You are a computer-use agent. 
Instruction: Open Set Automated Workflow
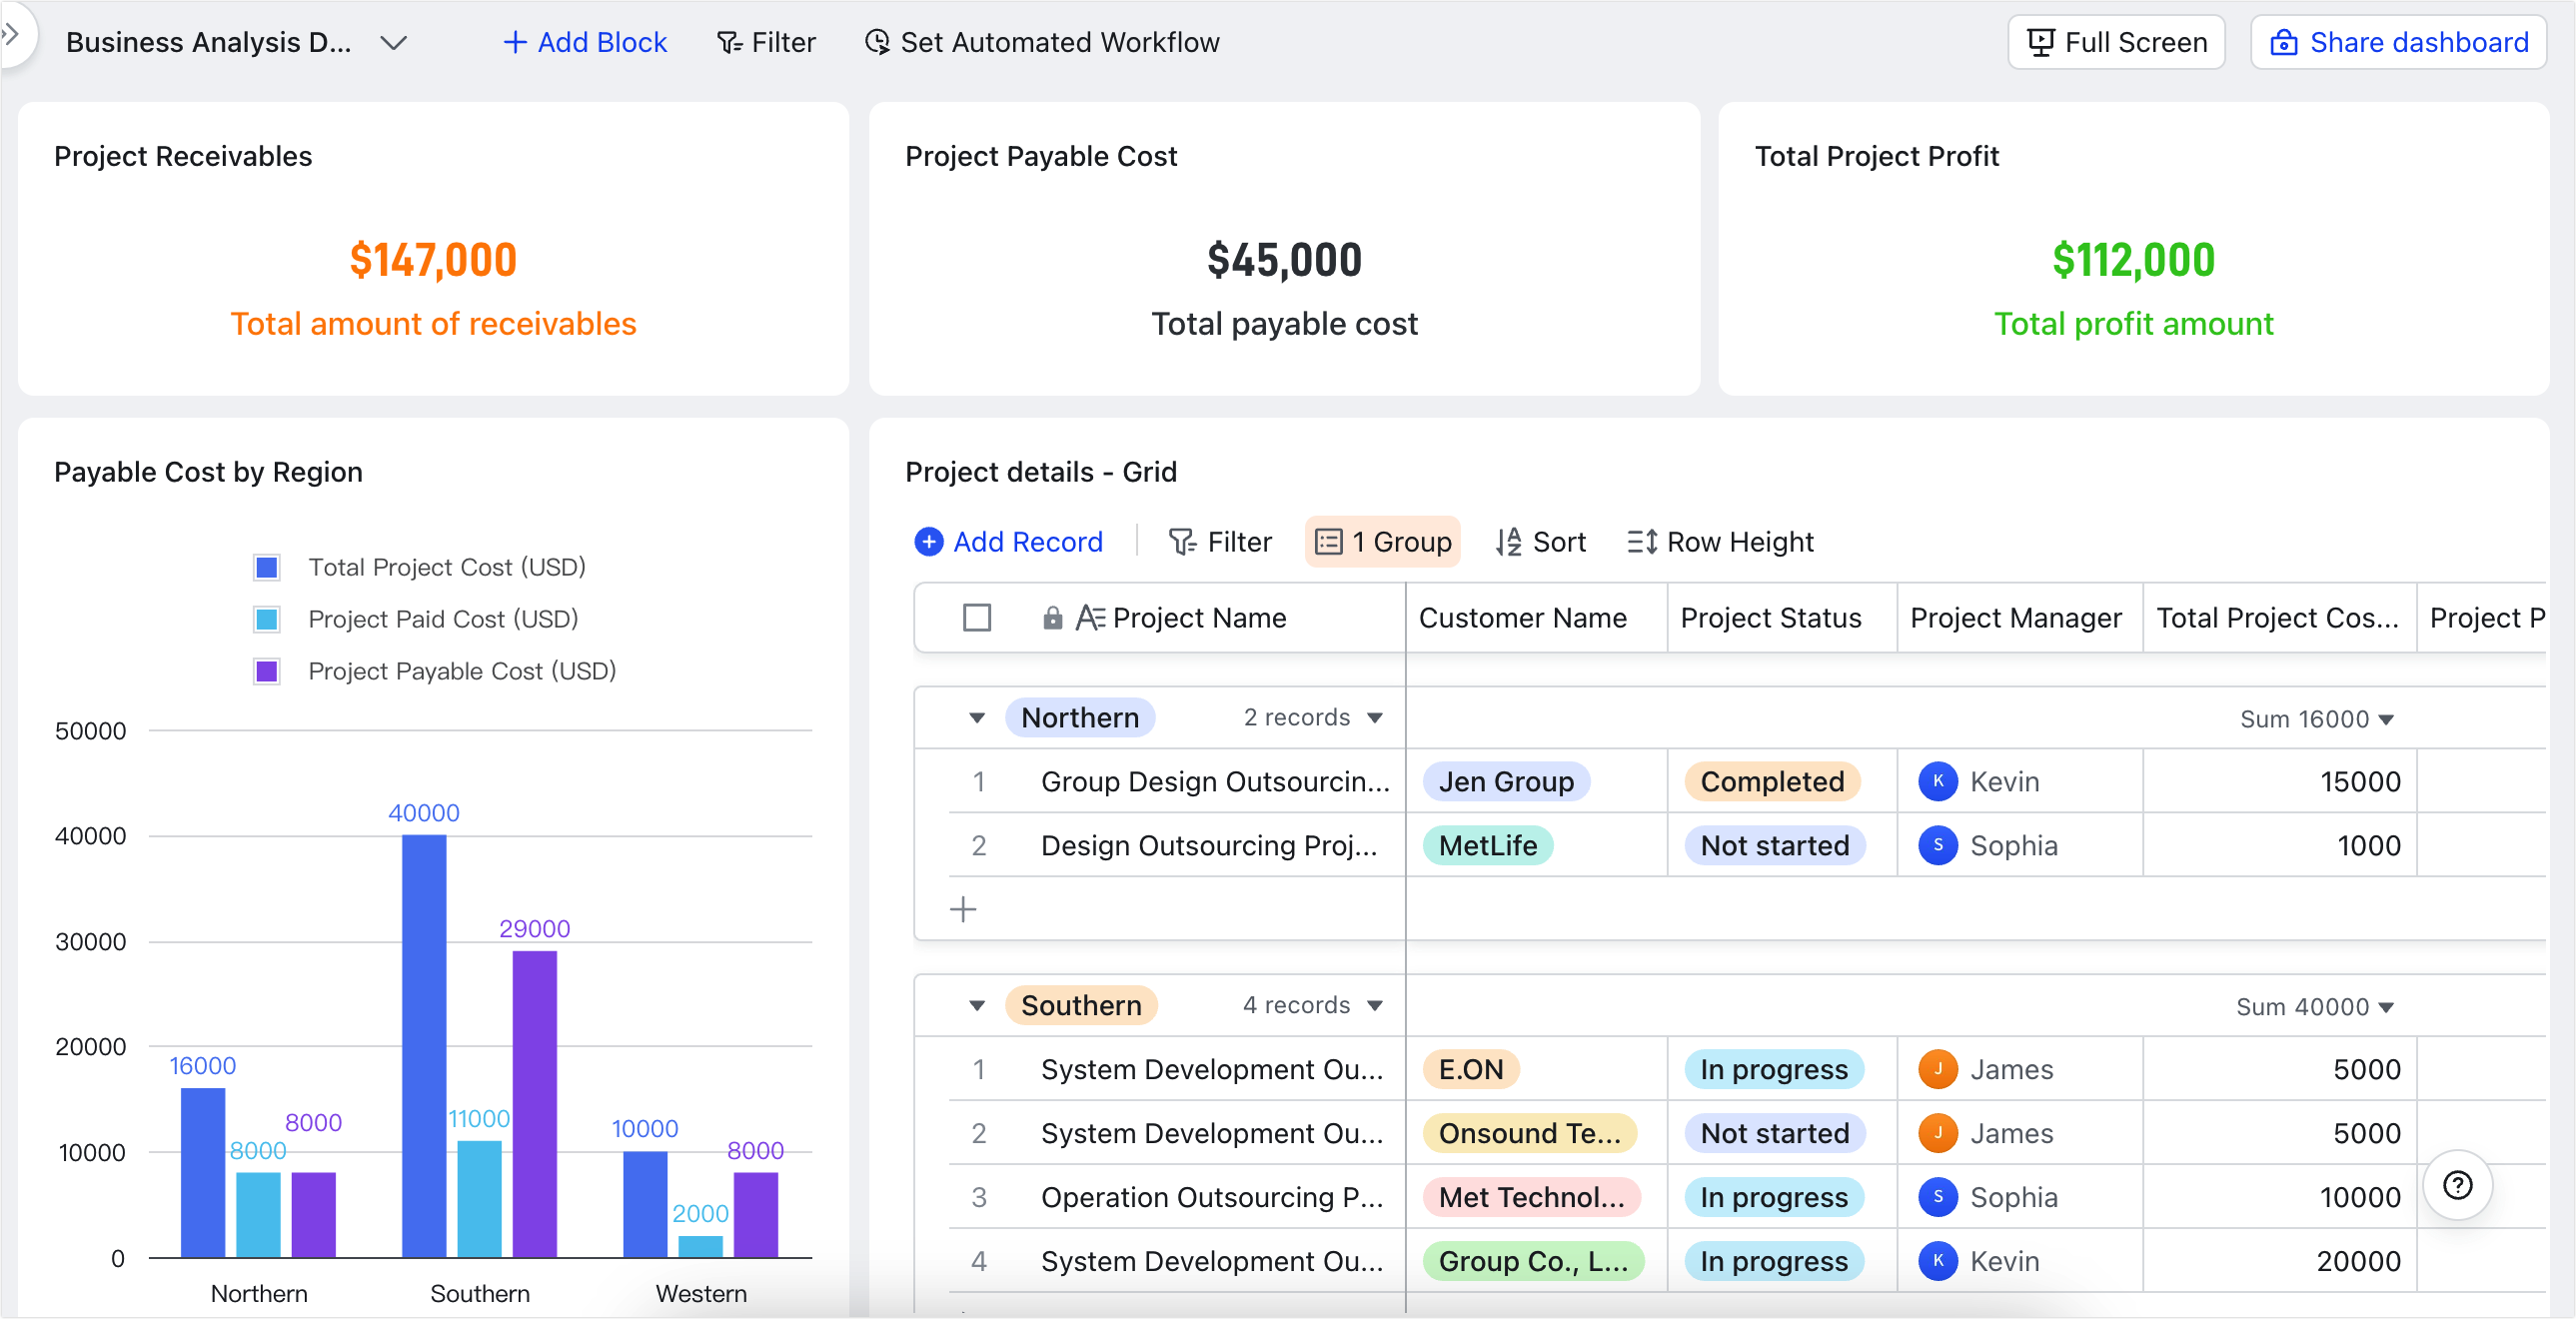pos(1042,42)
